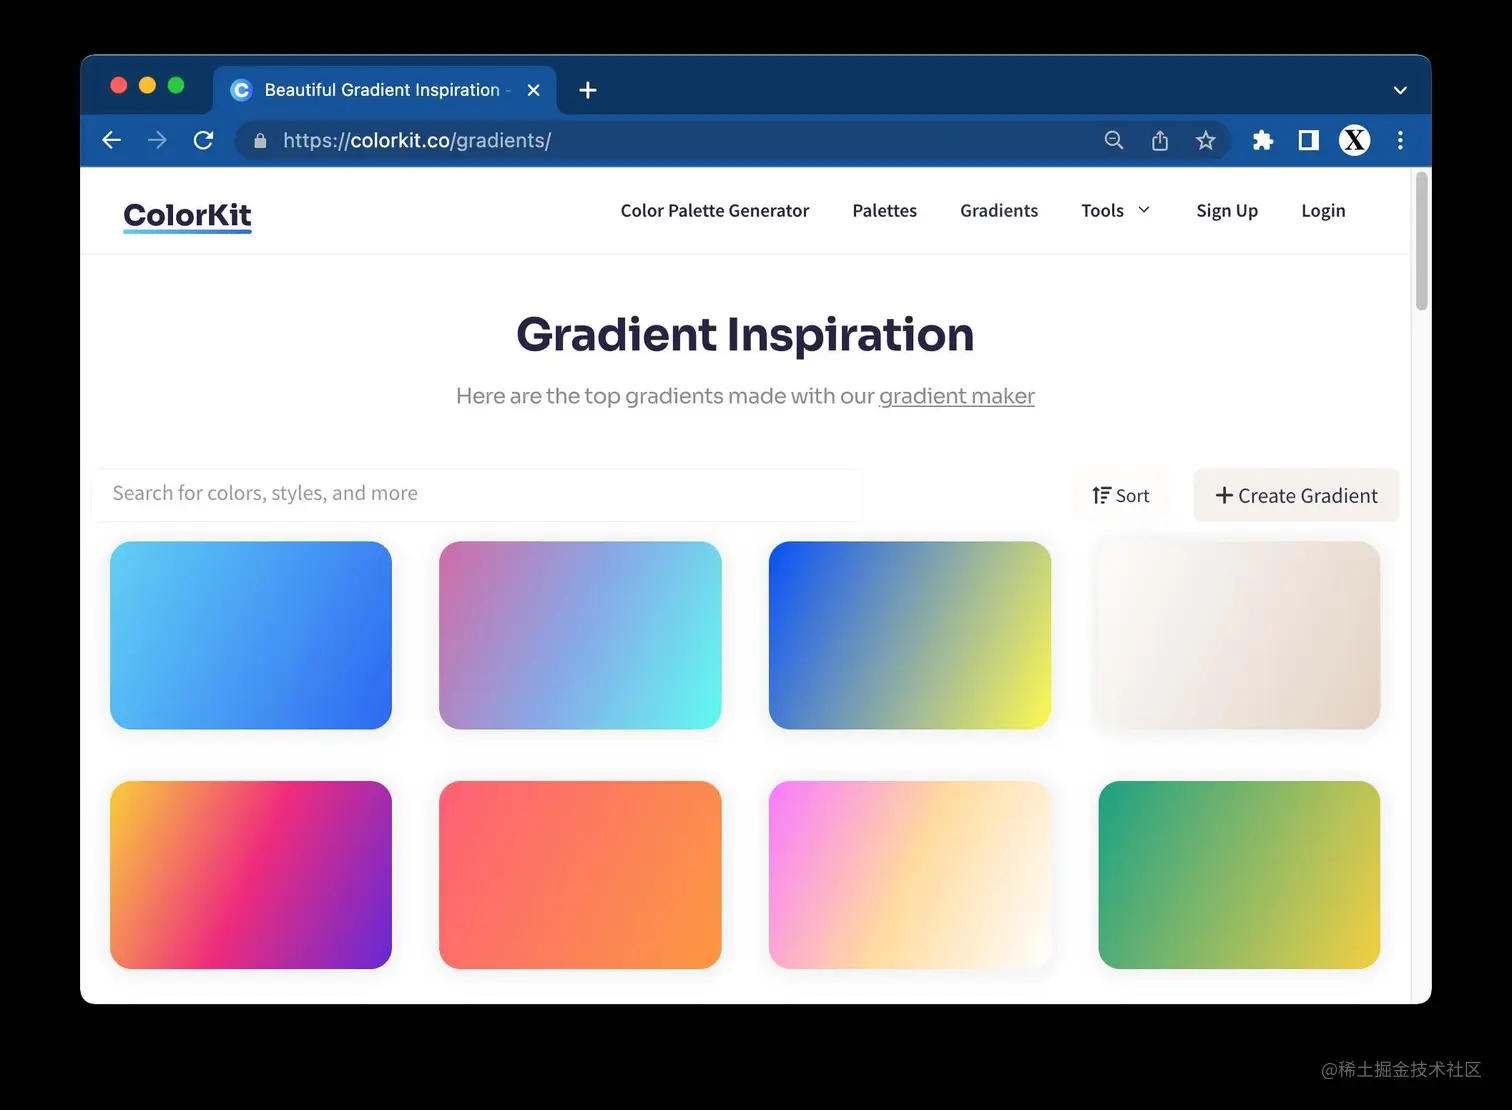Click the site security padlock icon

259,140
